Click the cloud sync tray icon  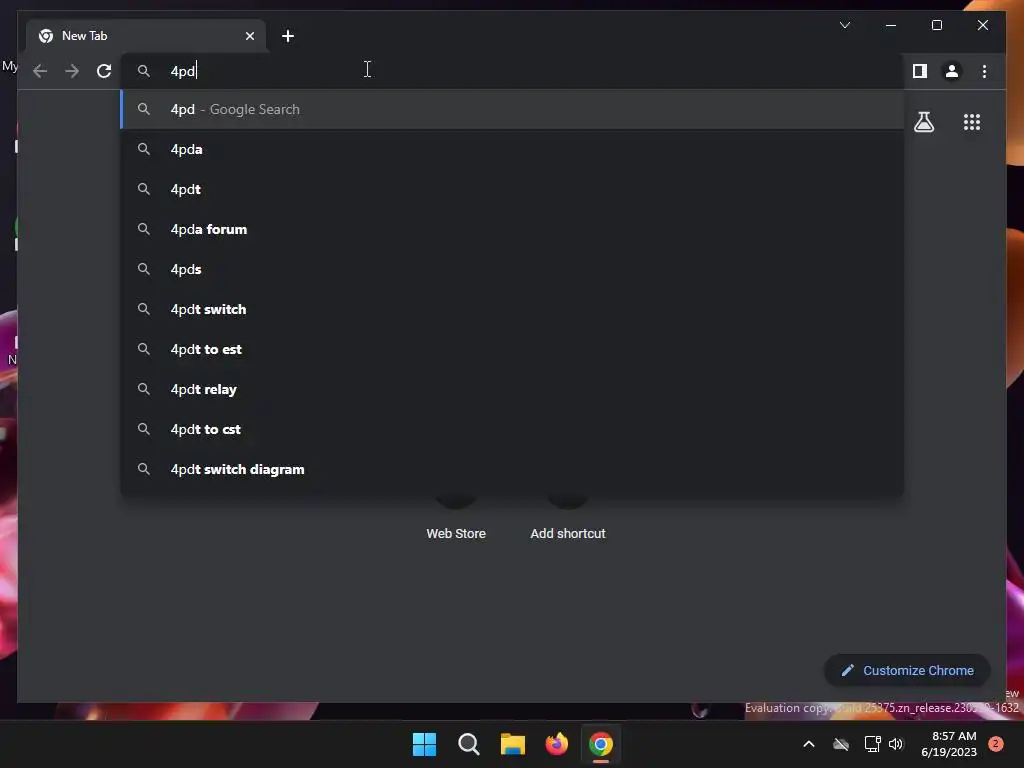841,744
